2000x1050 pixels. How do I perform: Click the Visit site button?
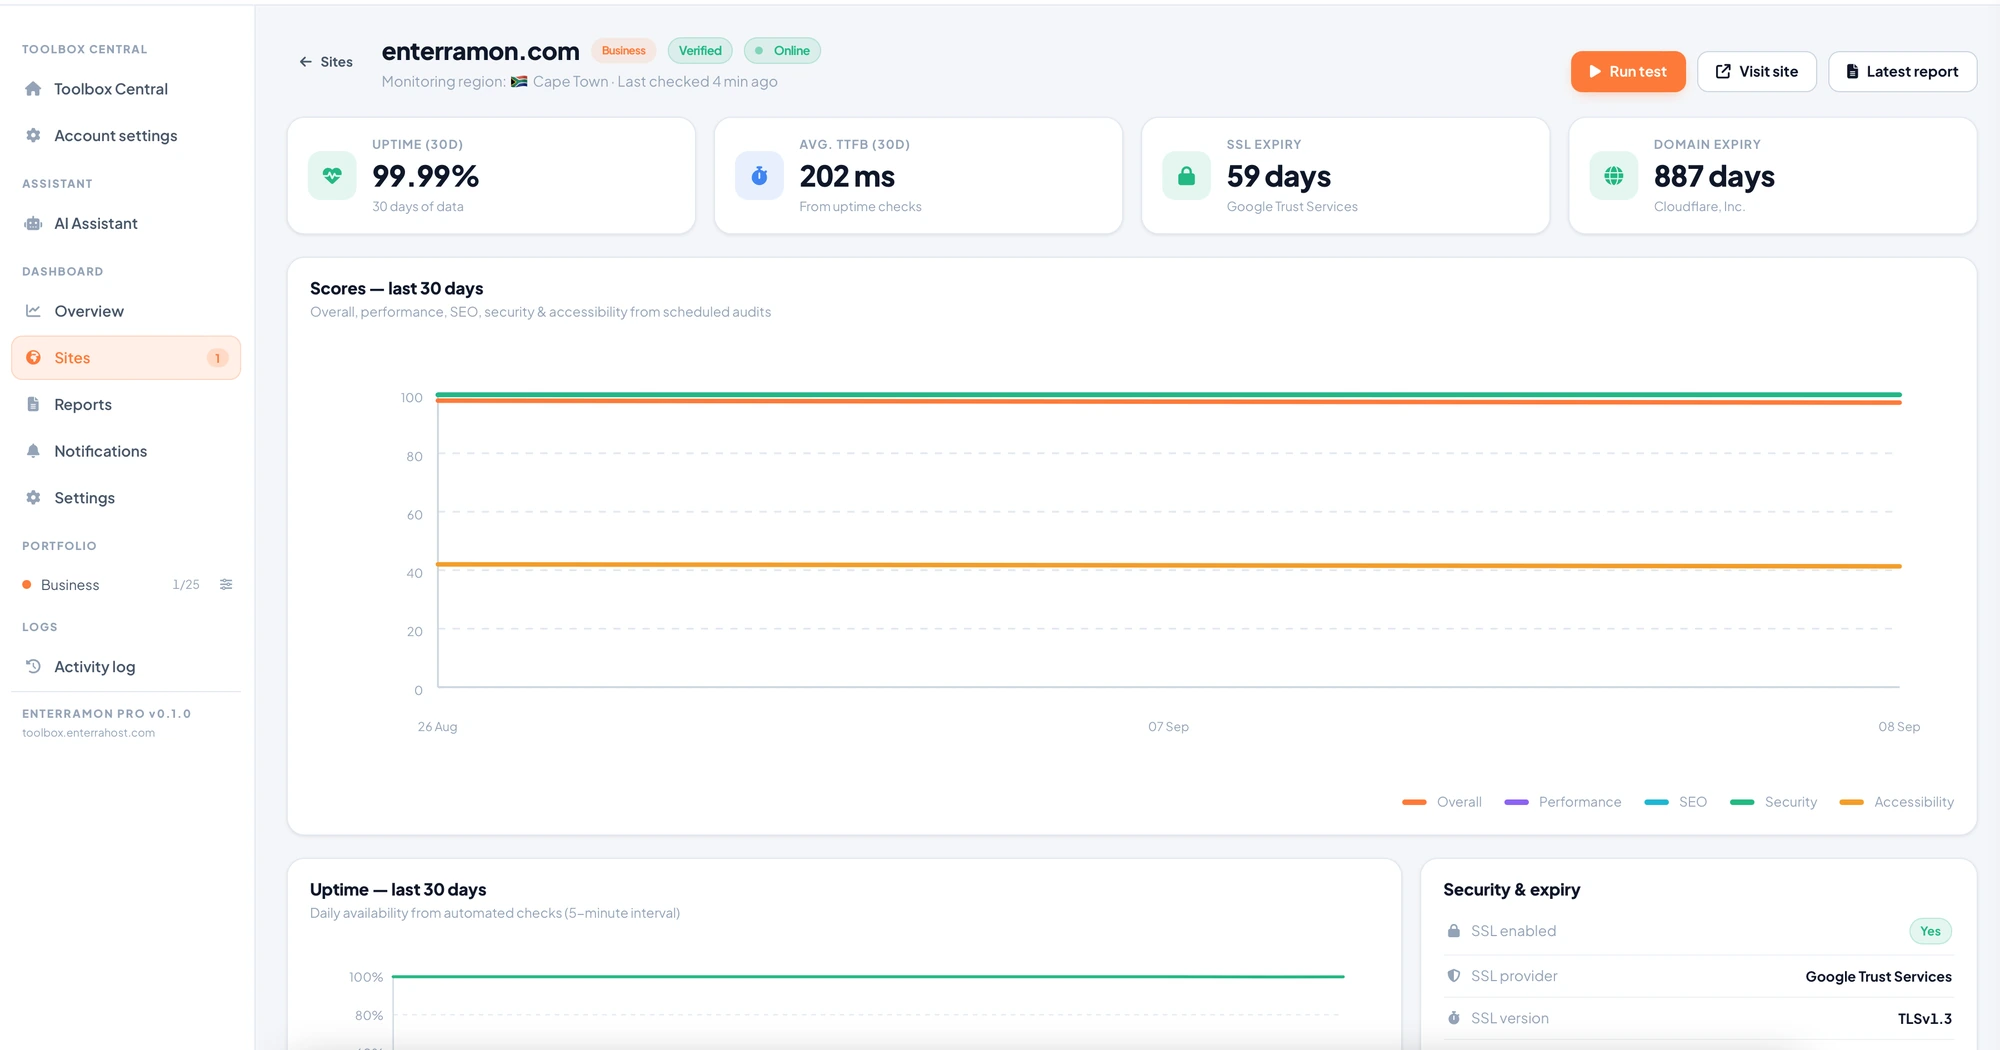click(x=1757, y=72)
